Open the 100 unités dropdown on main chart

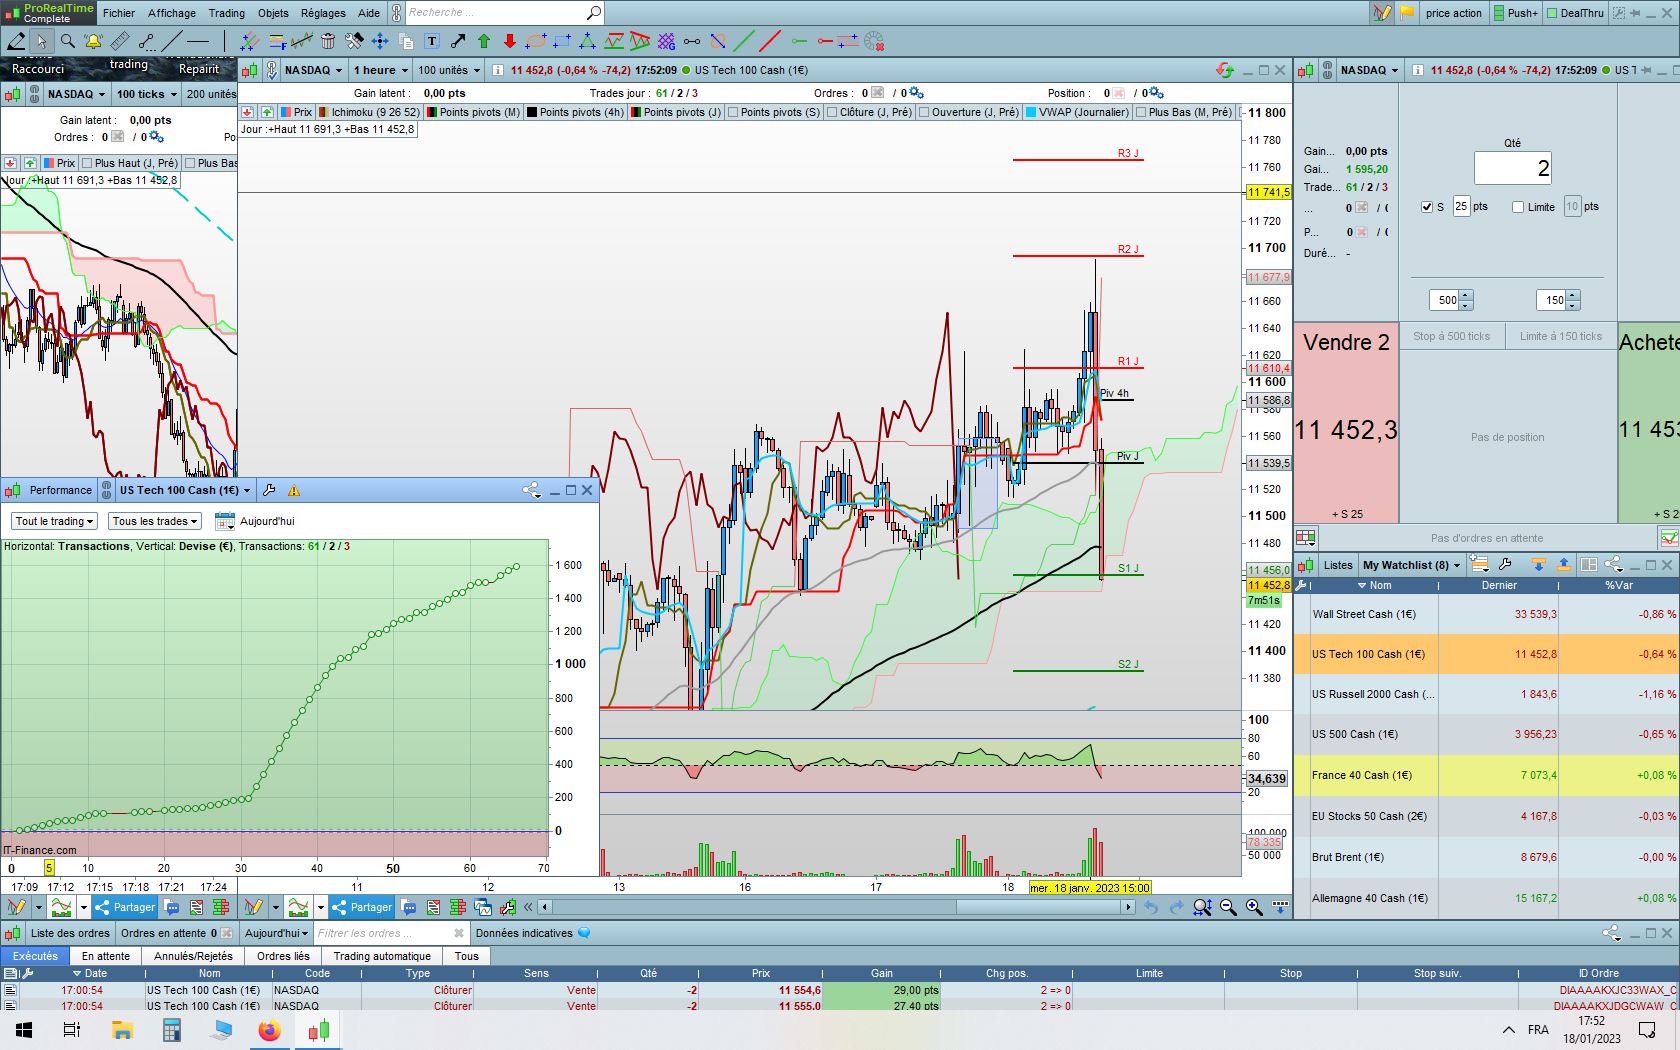click(x=449, y=70)
